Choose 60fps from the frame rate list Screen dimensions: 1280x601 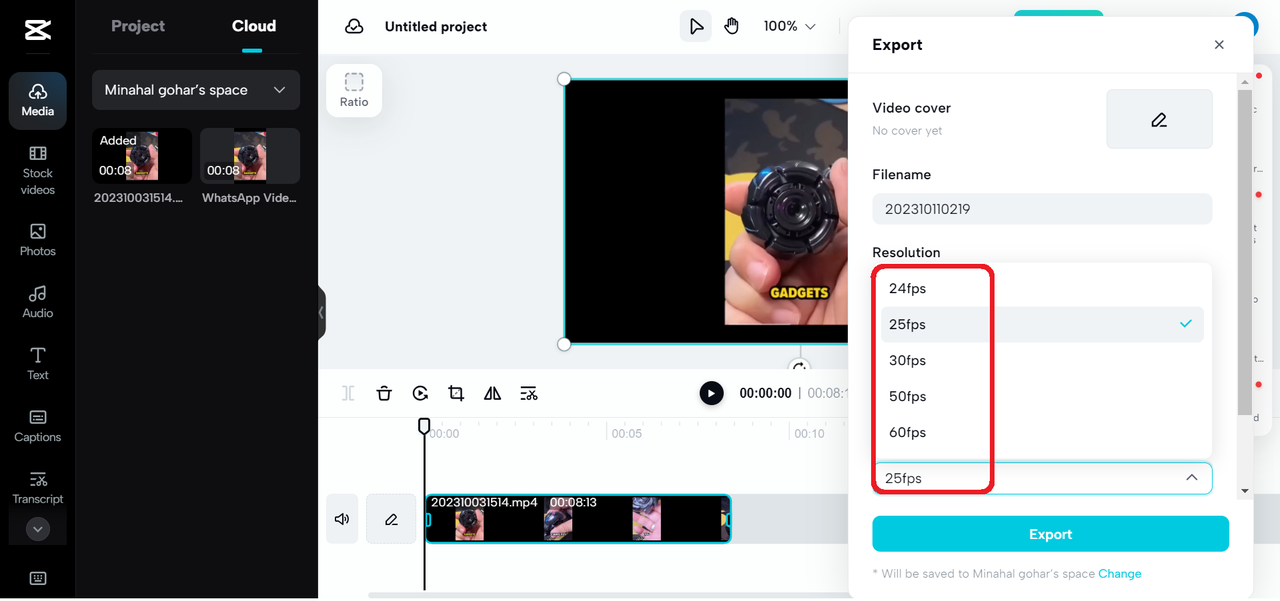pos(908,432)
